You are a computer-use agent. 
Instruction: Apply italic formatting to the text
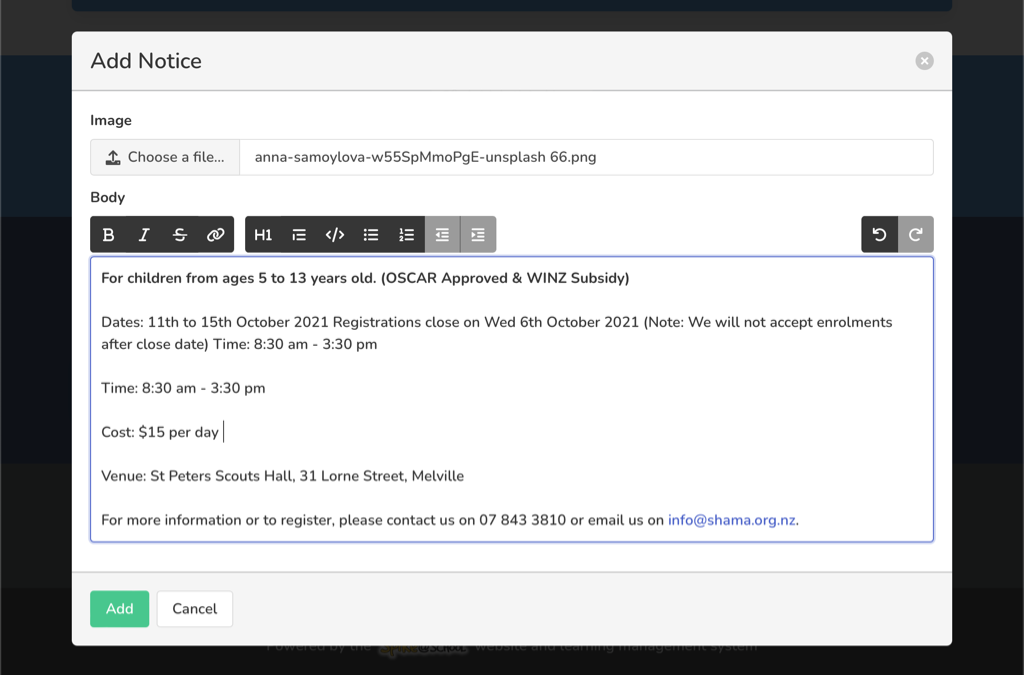click(x=144, y=235)
